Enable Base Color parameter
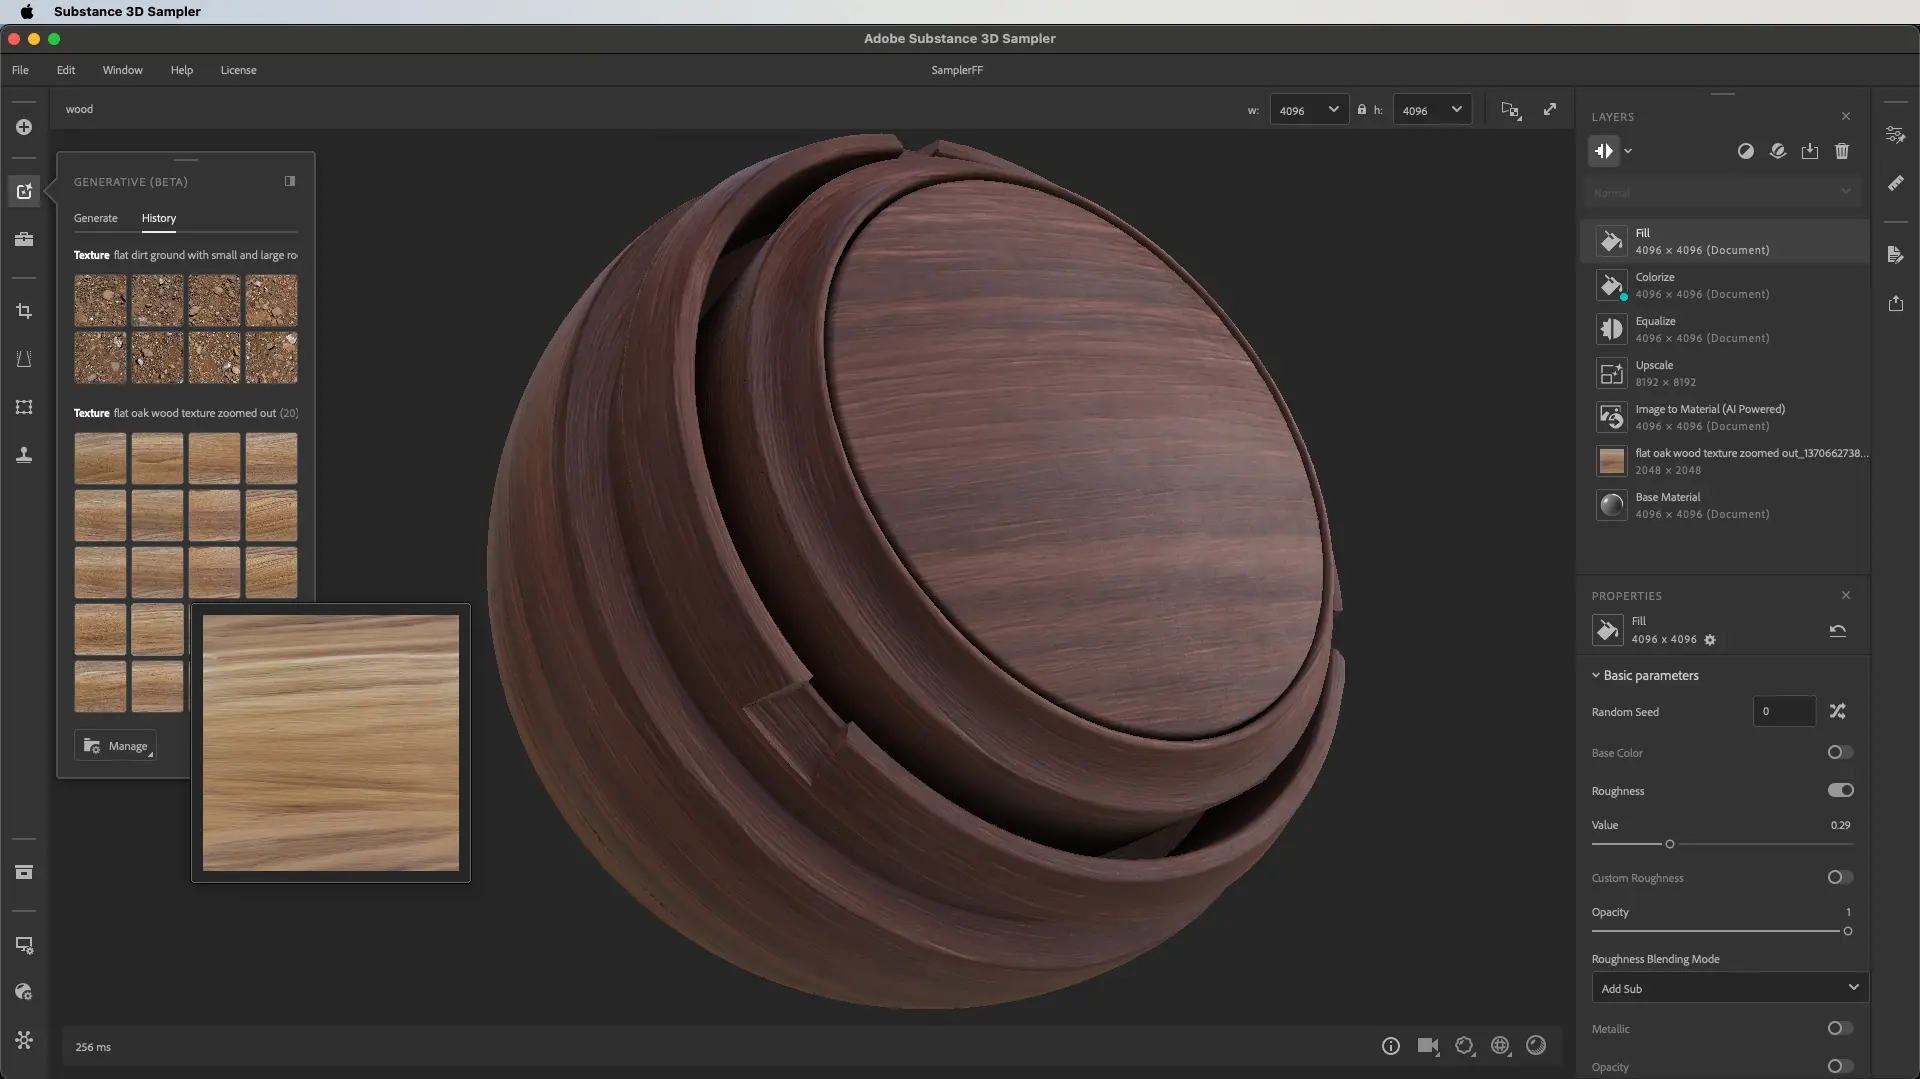1920x1079 pixels. [1839, 752]
